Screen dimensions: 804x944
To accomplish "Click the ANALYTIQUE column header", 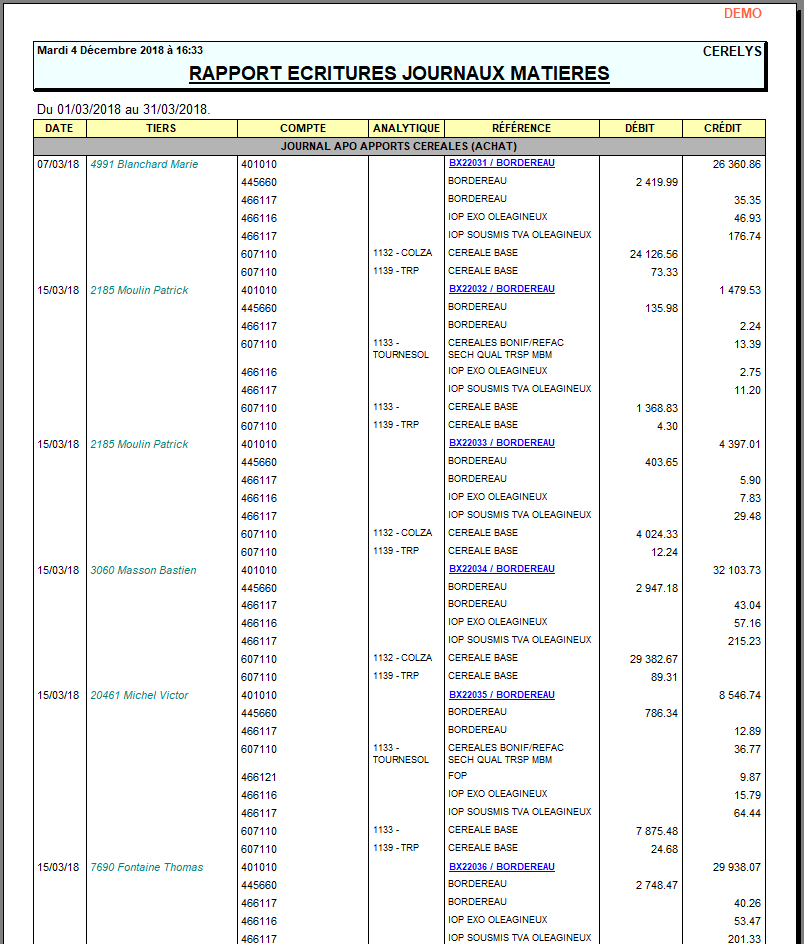I will point(406,128).
